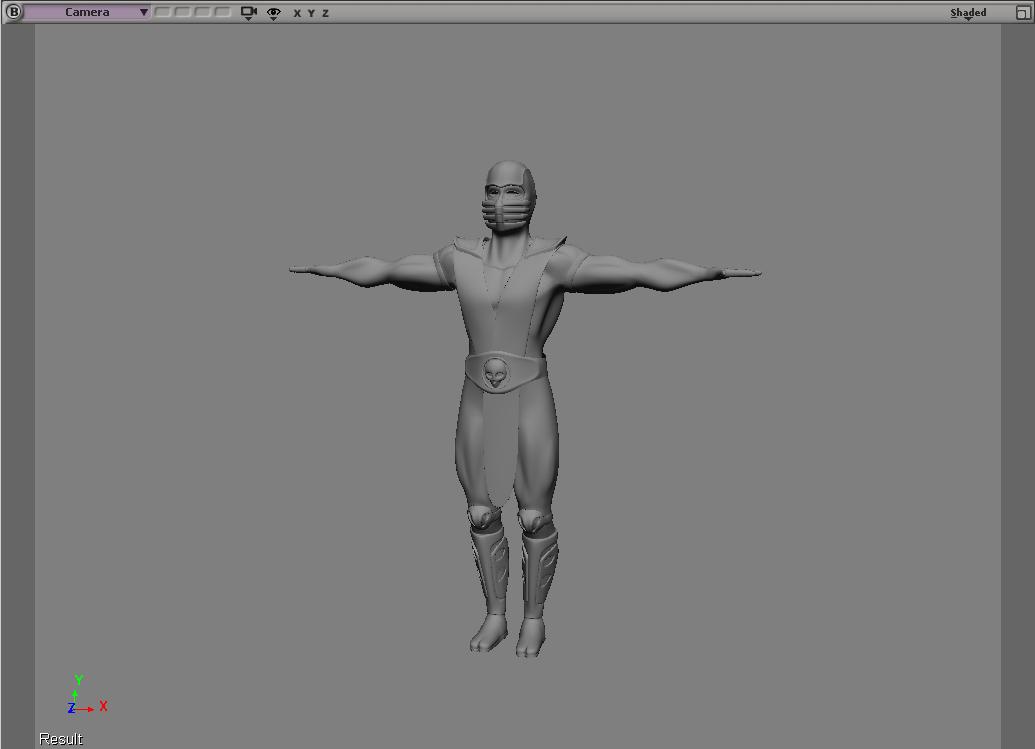Image resolution: width=1035 pixels, height=749 pixels.
Task: Click the viewport maximize/restore icon
Action: pos(1023,13)
